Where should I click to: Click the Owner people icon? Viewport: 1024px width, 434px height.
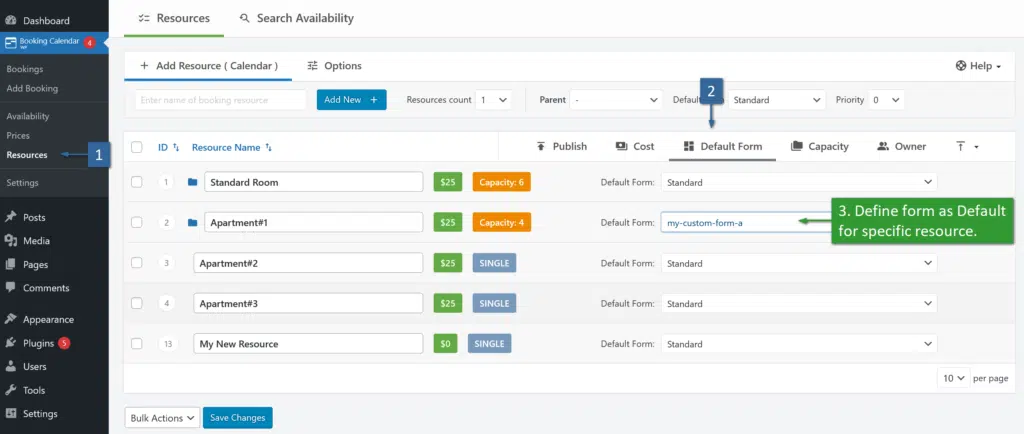(x=883, y=146)
